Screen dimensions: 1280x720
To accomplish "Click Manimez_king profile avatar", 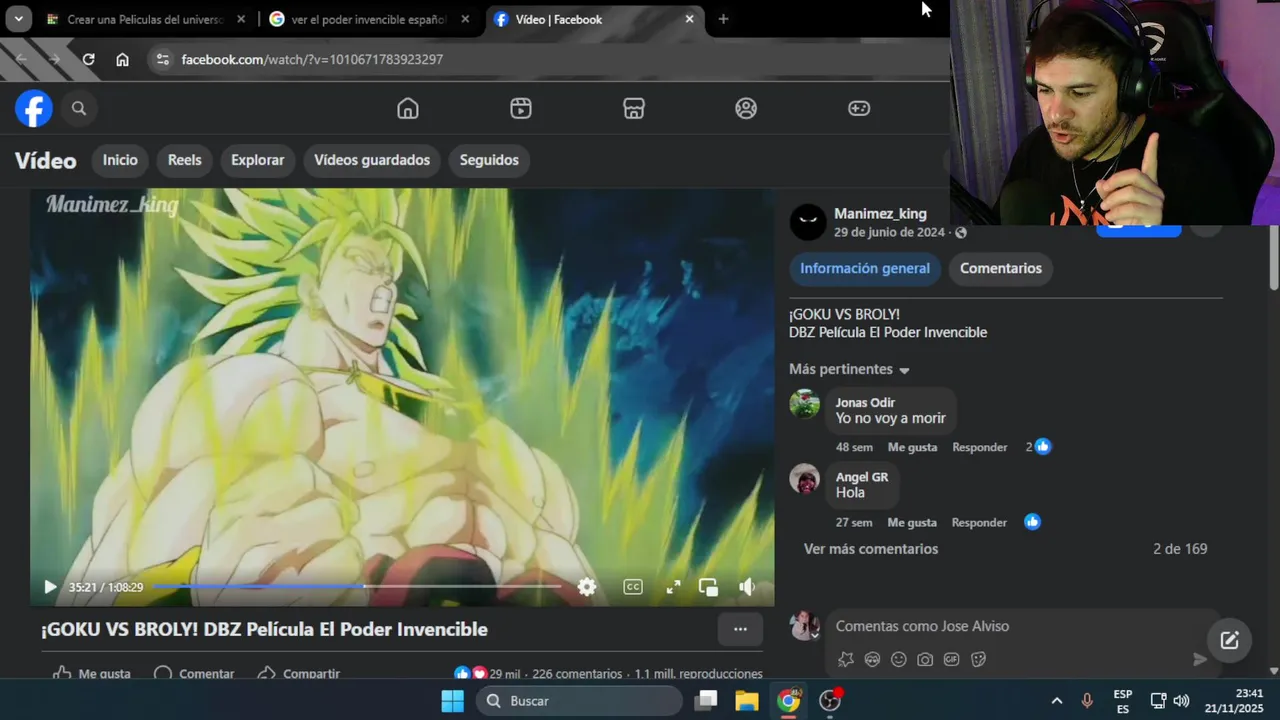I will pyautogui.click(x=808, y=222).
